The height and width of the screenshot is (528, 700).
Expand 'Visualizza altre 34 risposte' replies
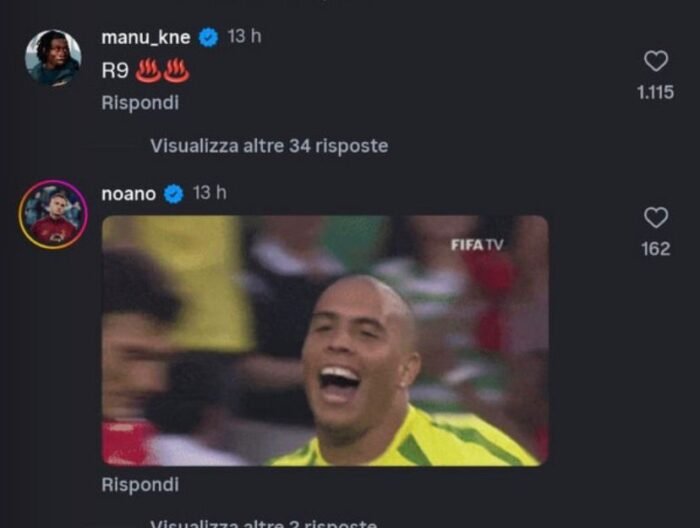269,146
